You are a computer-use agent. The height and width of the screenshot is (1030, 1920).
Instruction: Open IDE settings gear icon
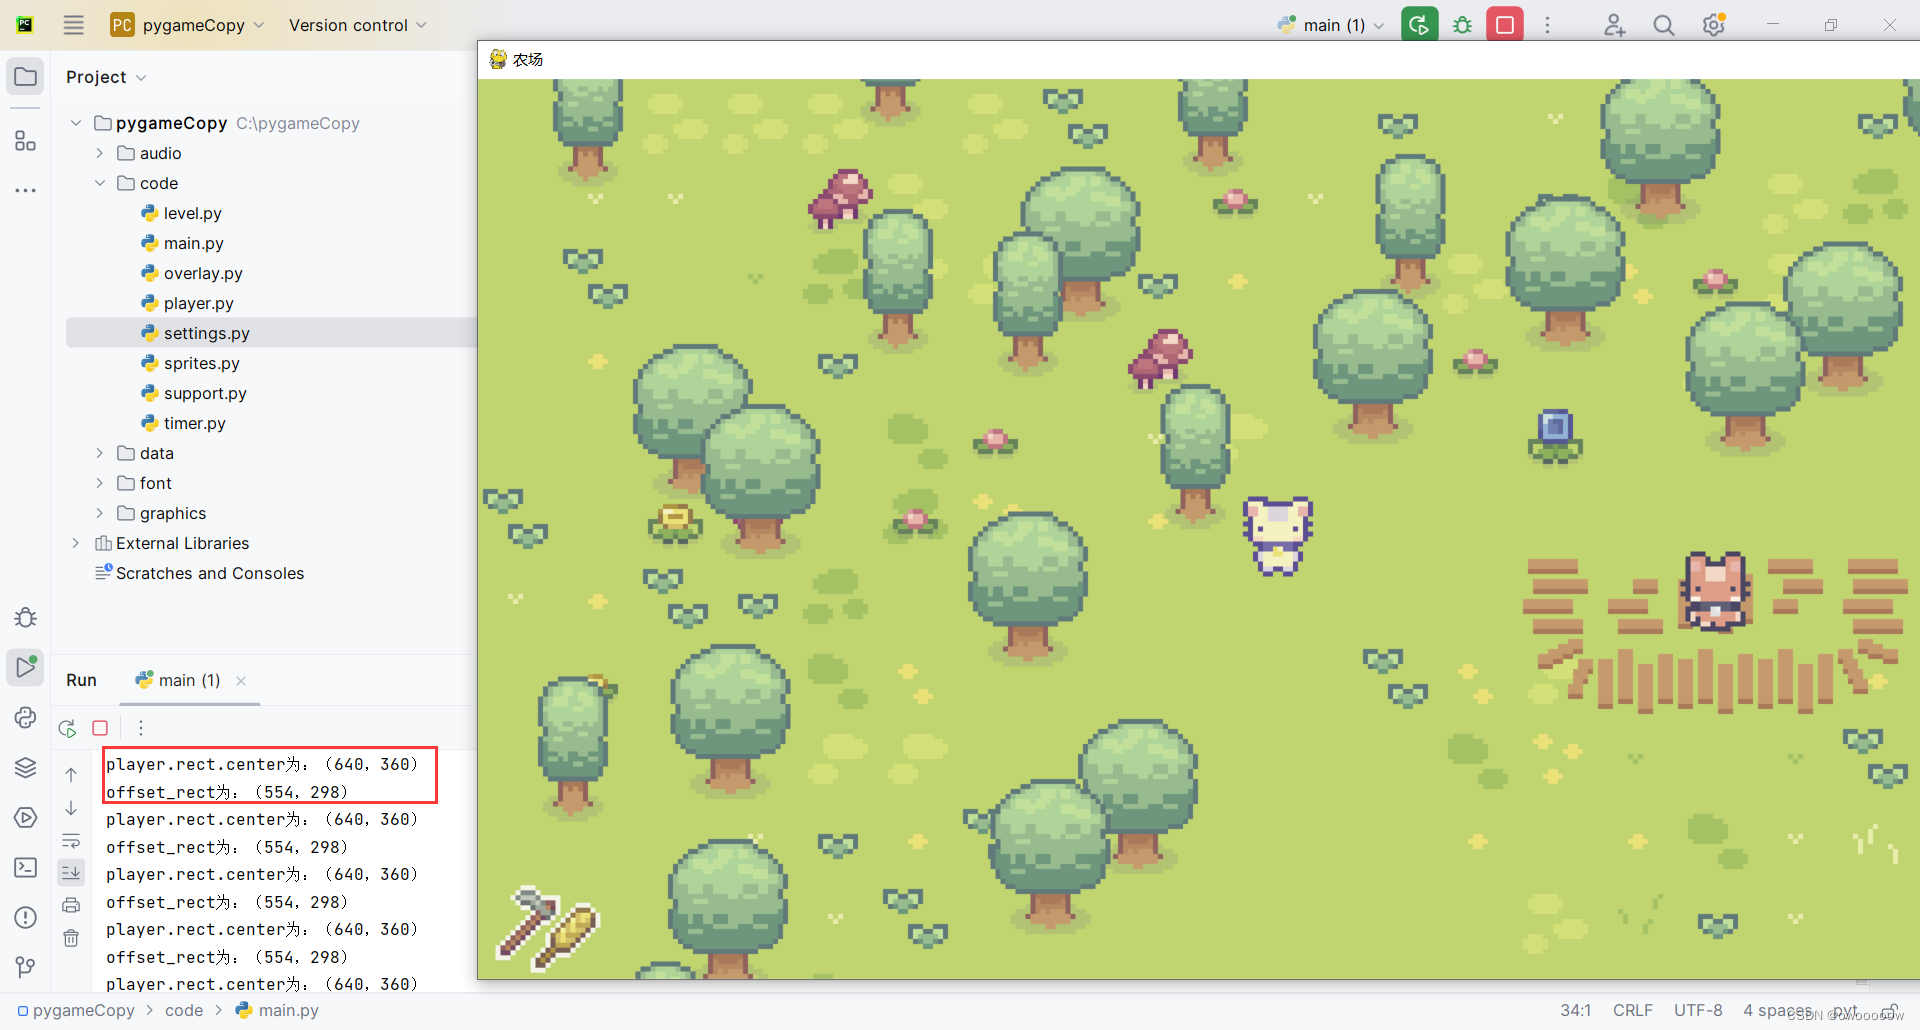[x=1714, y=25]
